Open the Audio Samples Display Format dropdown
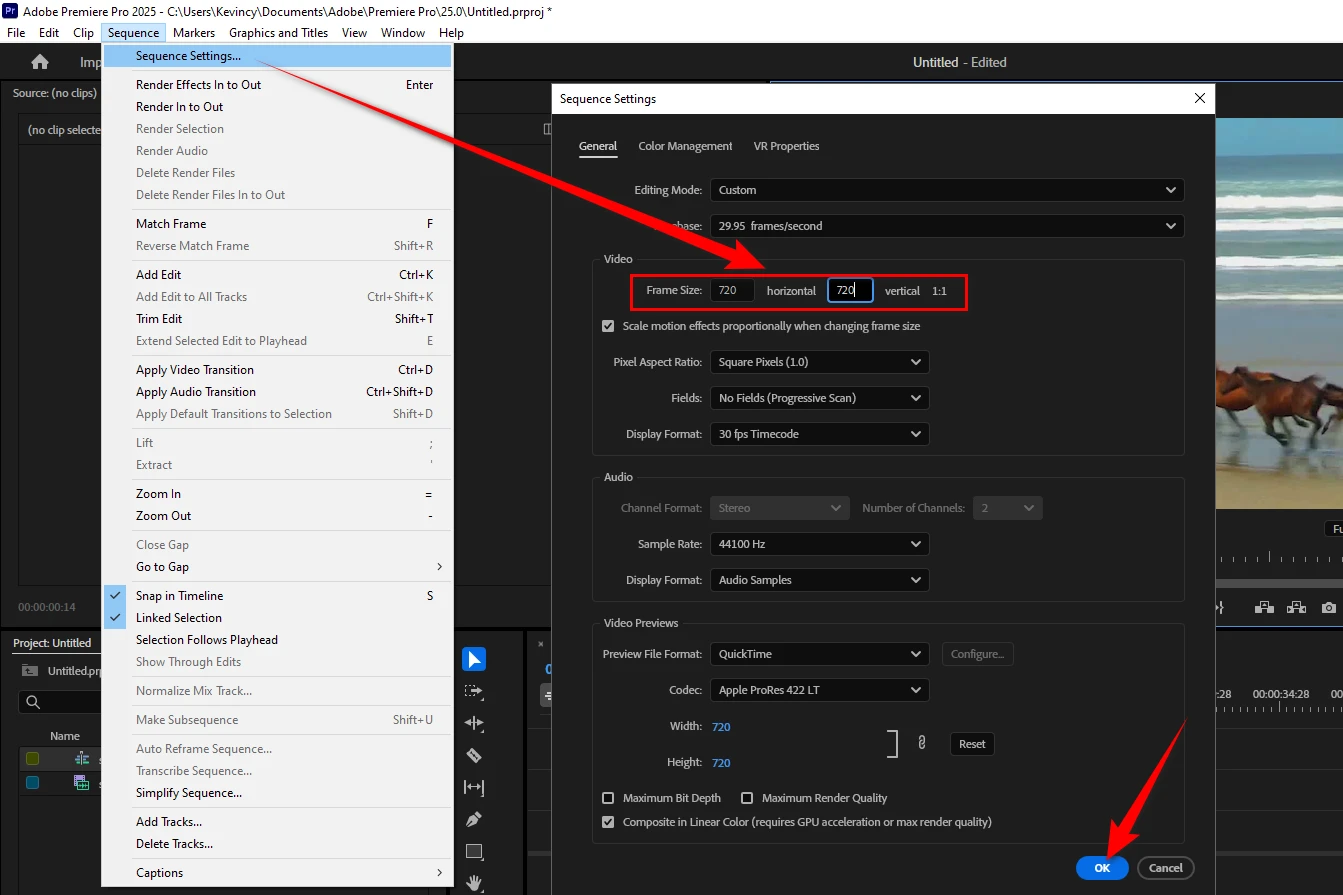1343x895 pixels. (819, 580)
